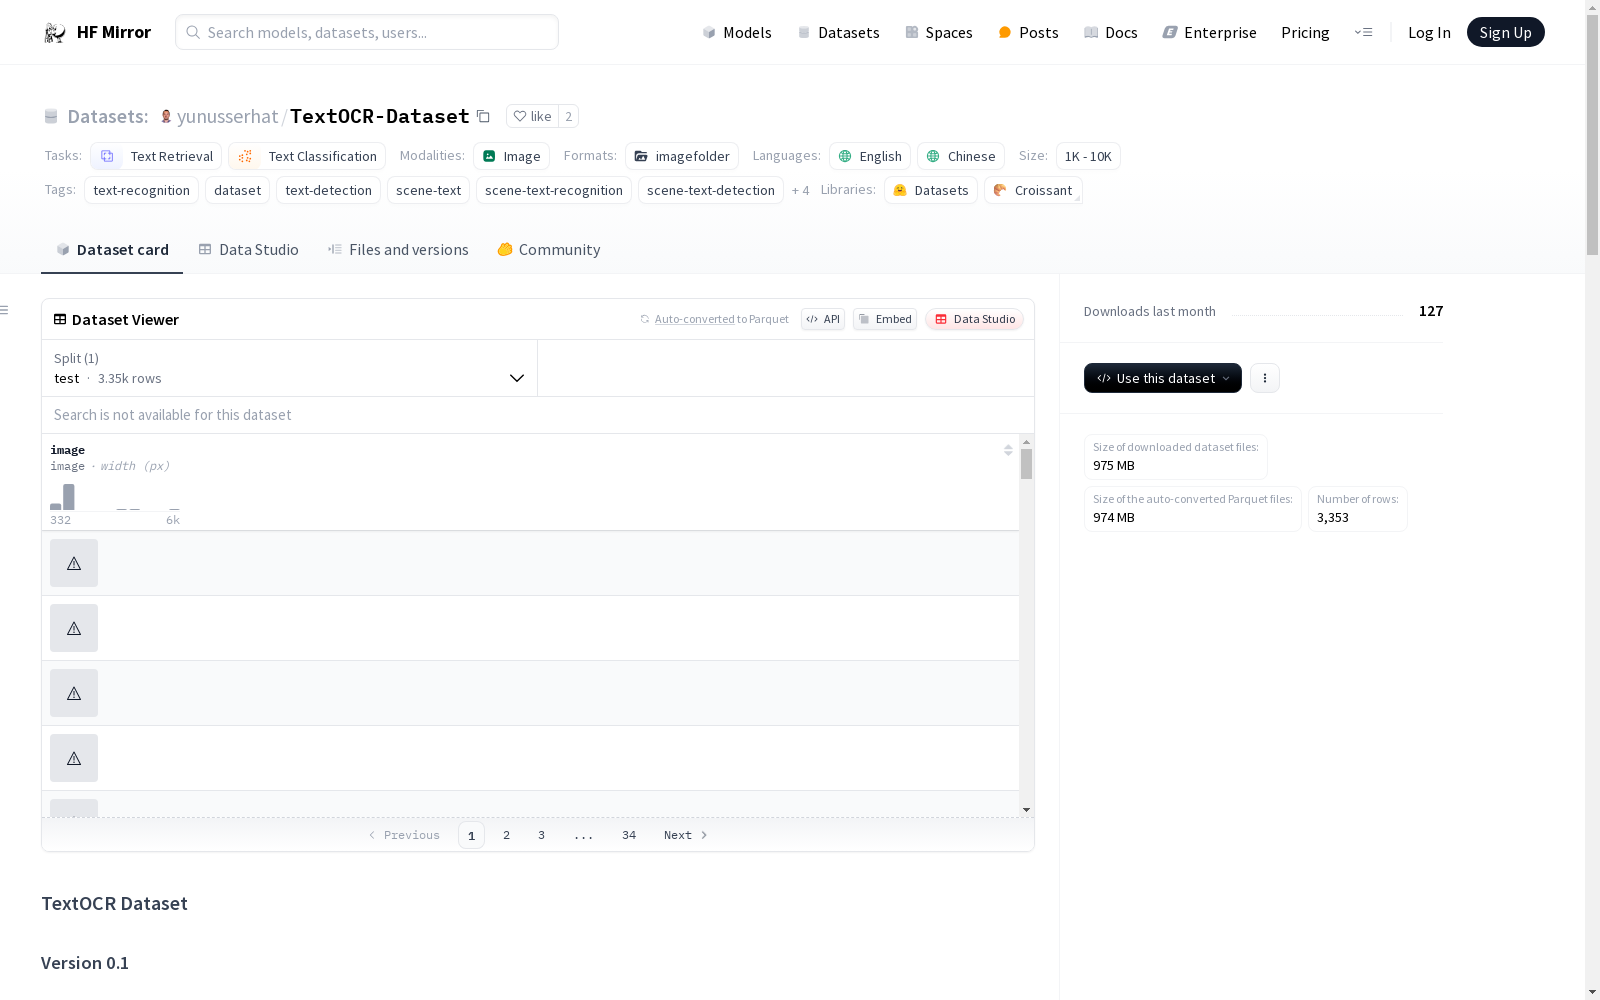Click the image column sort arrows
Image resolution: width=1600 pixels, height=1000 pixels.
pyautogui.click(x=1008, y=450)
